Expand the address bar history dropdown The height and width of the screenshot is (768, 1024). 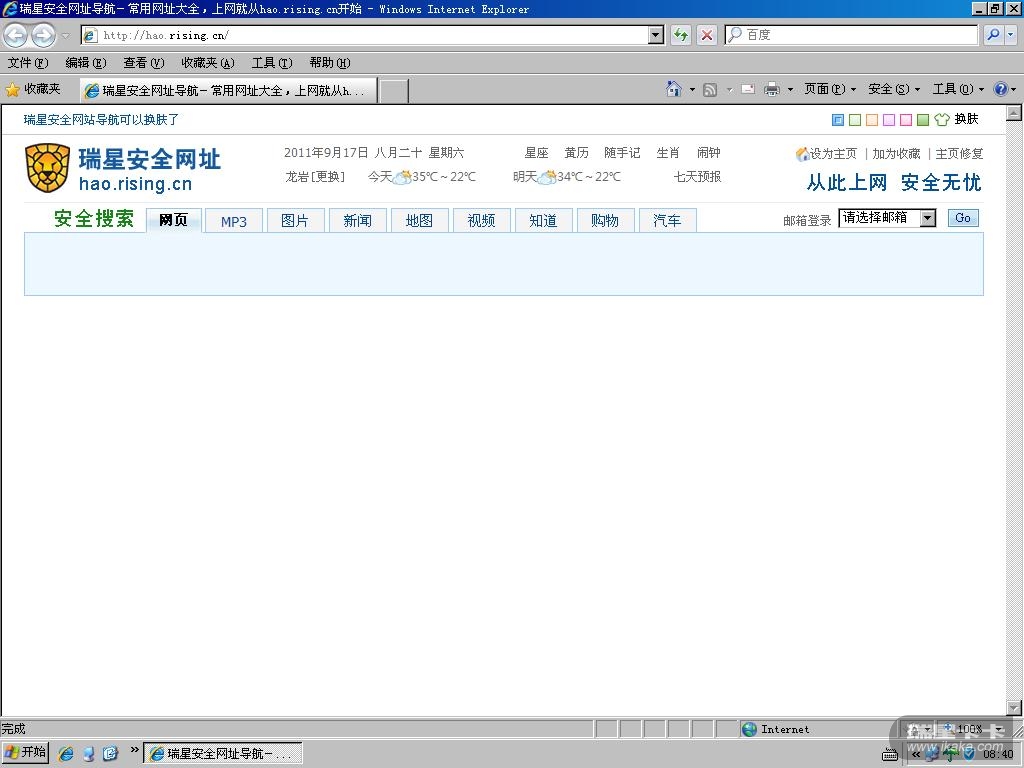(x=656, y=35)
